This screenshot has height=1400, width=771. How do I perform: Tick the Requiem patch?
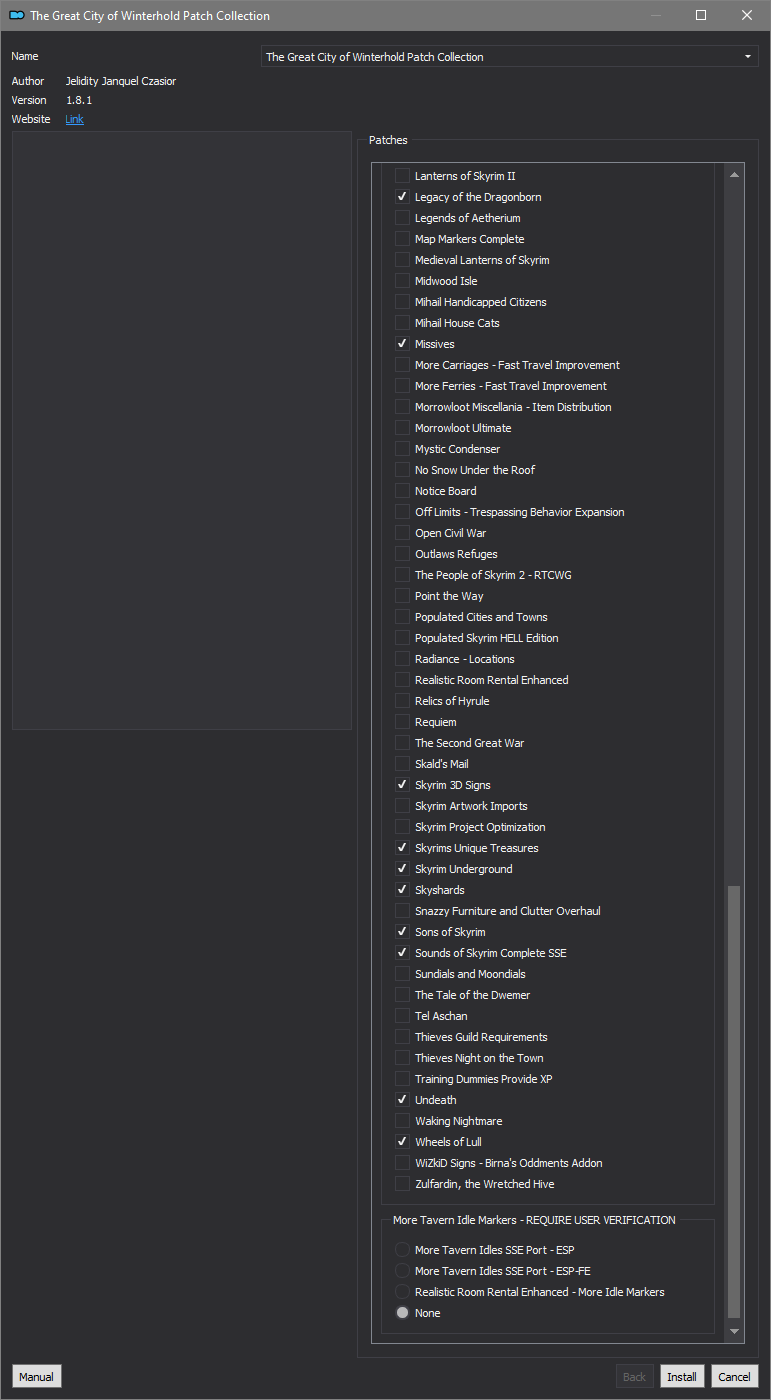click(x=402, y=722)
